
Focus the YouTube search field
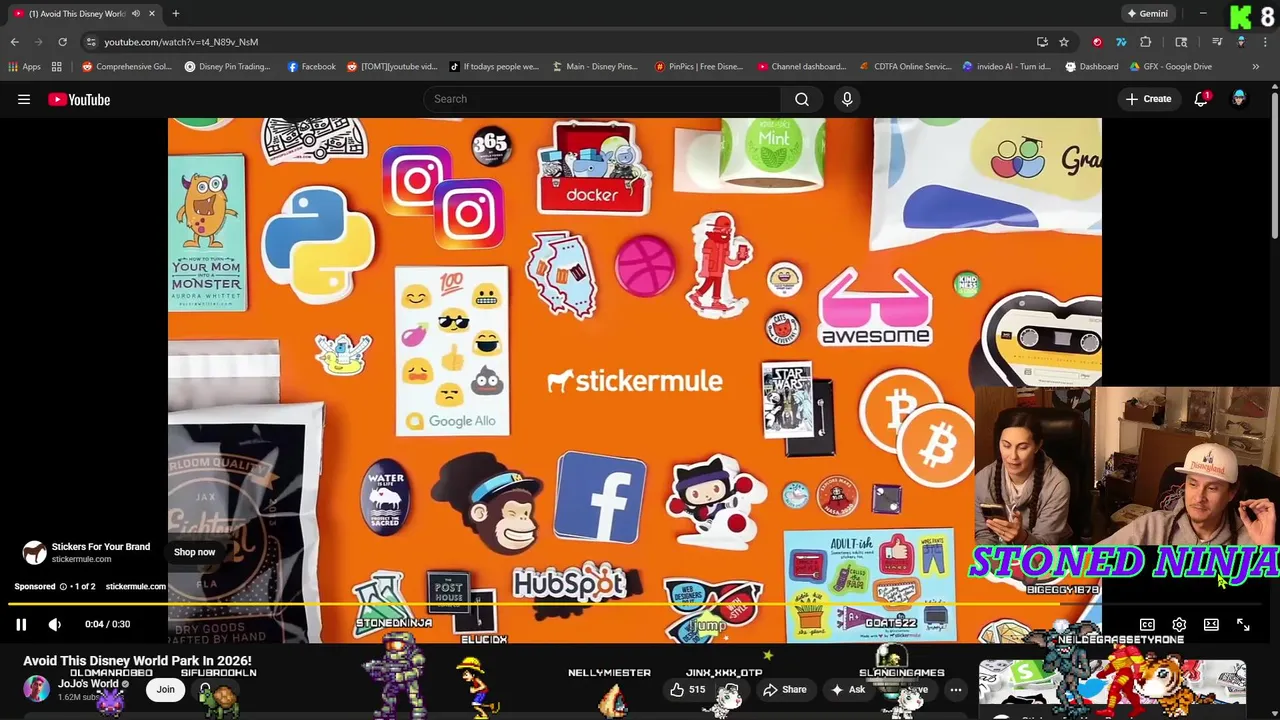tap(602, 99)
